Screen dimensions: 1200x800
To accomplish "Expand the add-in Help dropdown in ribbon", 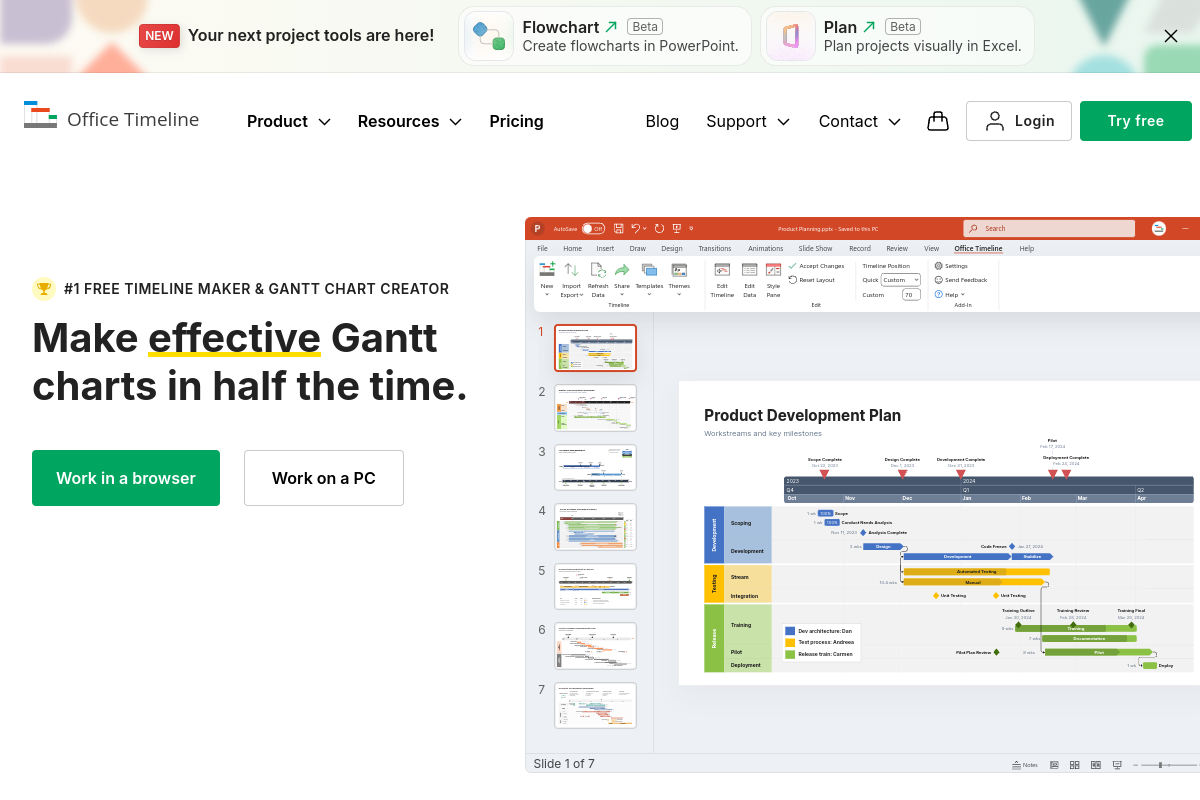I will (950, 295).
